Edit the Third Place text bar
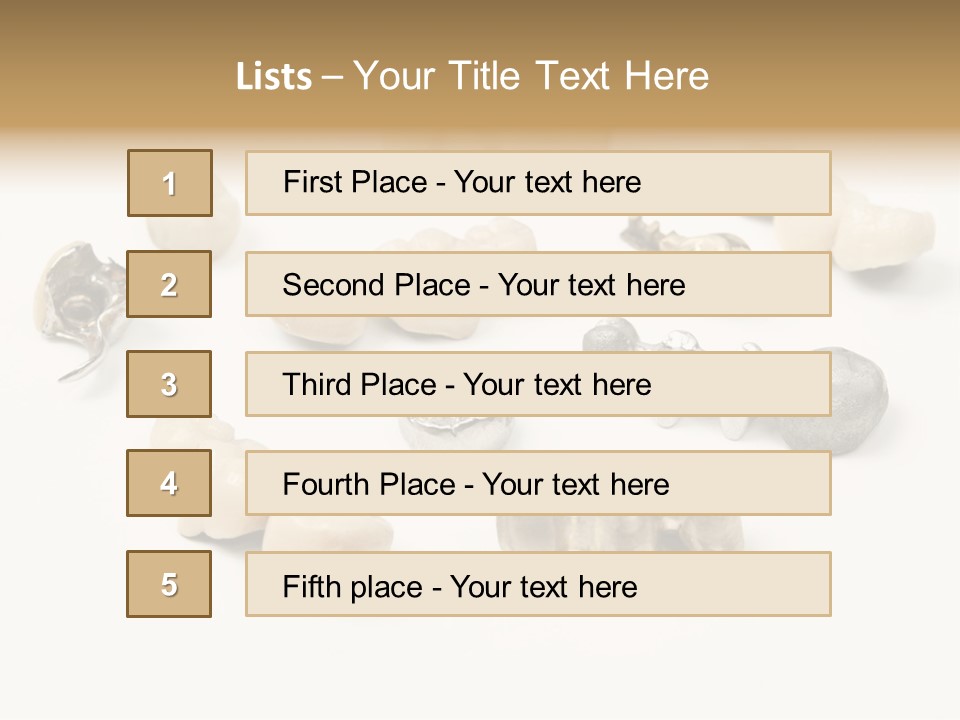Screen dimensions: 960x720 click(x=538, y=384)
